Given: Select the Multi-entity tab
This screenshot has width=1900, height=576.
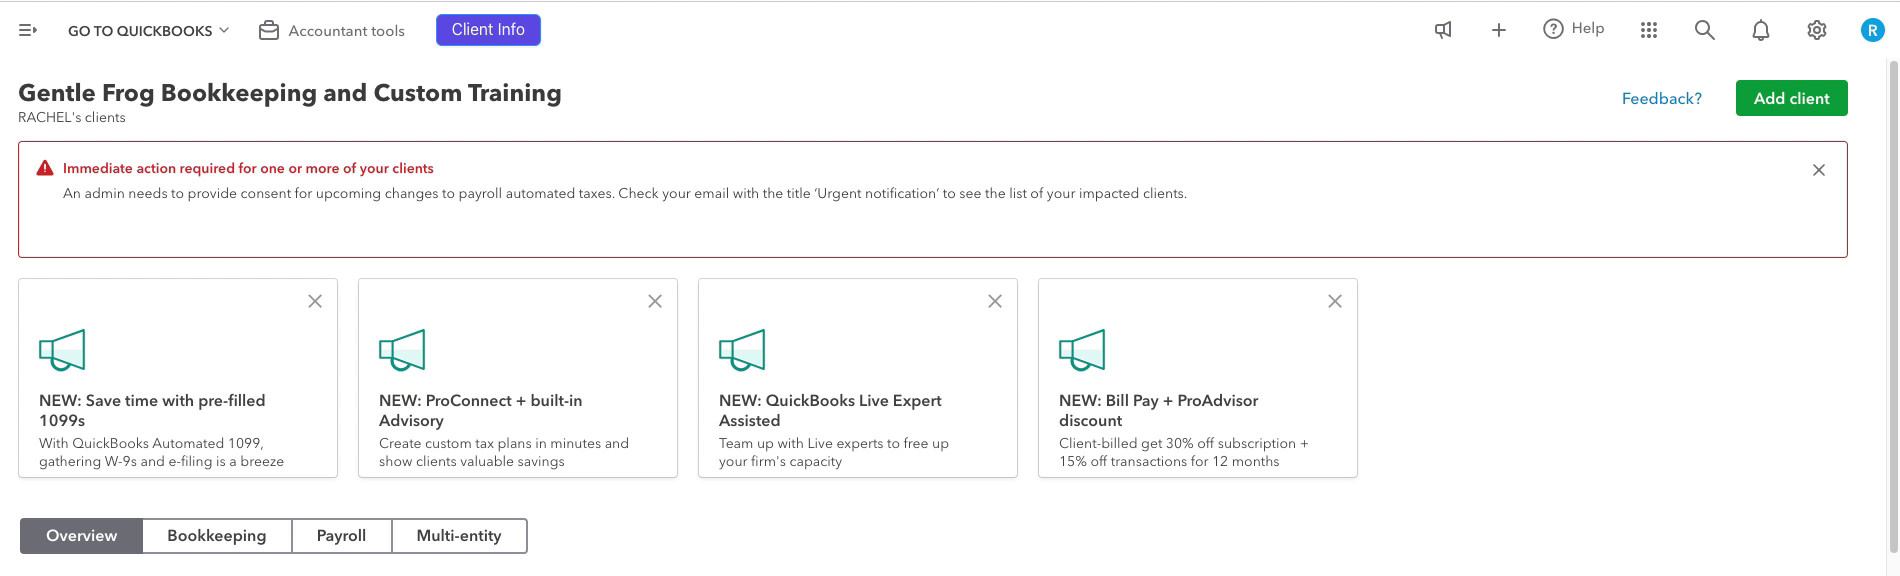Looking at the screenshot, I should pos(459,536).
